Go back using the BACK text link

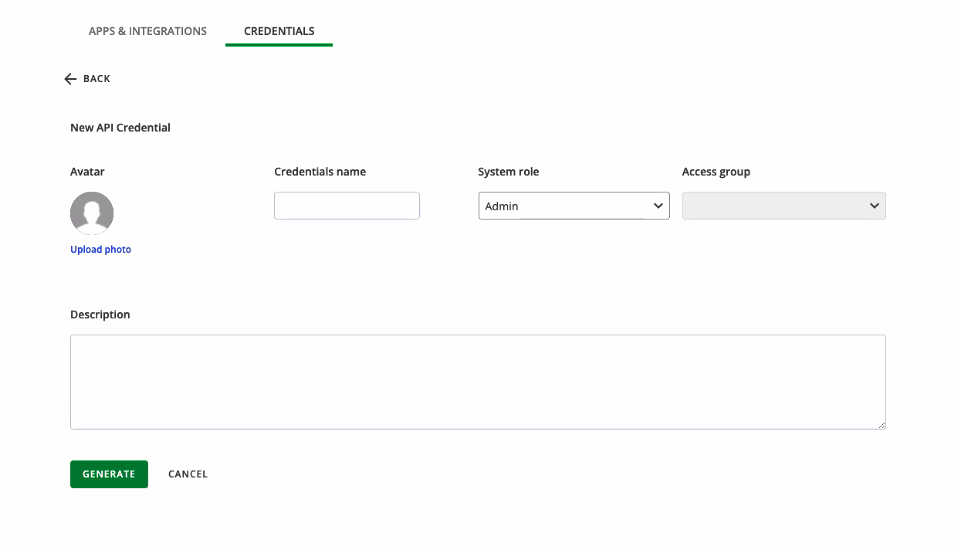[97, 79]
